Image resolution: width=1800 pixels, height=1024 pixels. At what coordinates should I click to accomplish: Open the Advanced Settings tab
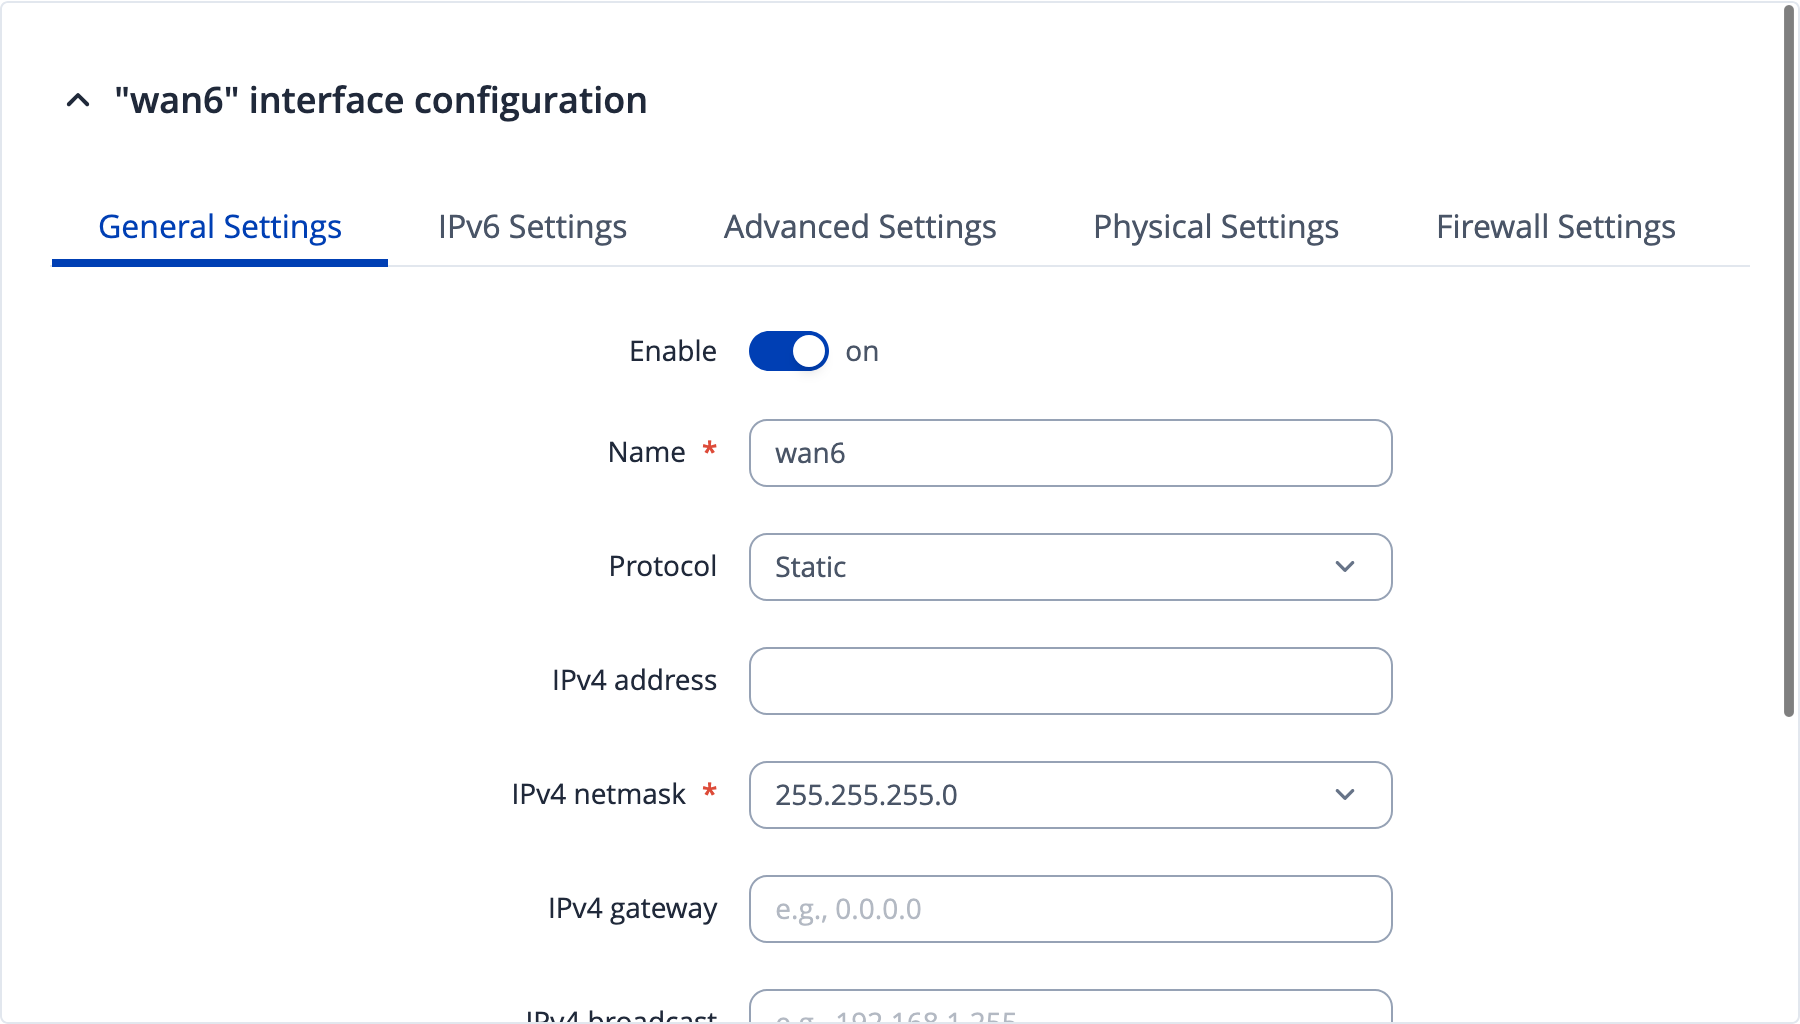(x=859, y=227)
